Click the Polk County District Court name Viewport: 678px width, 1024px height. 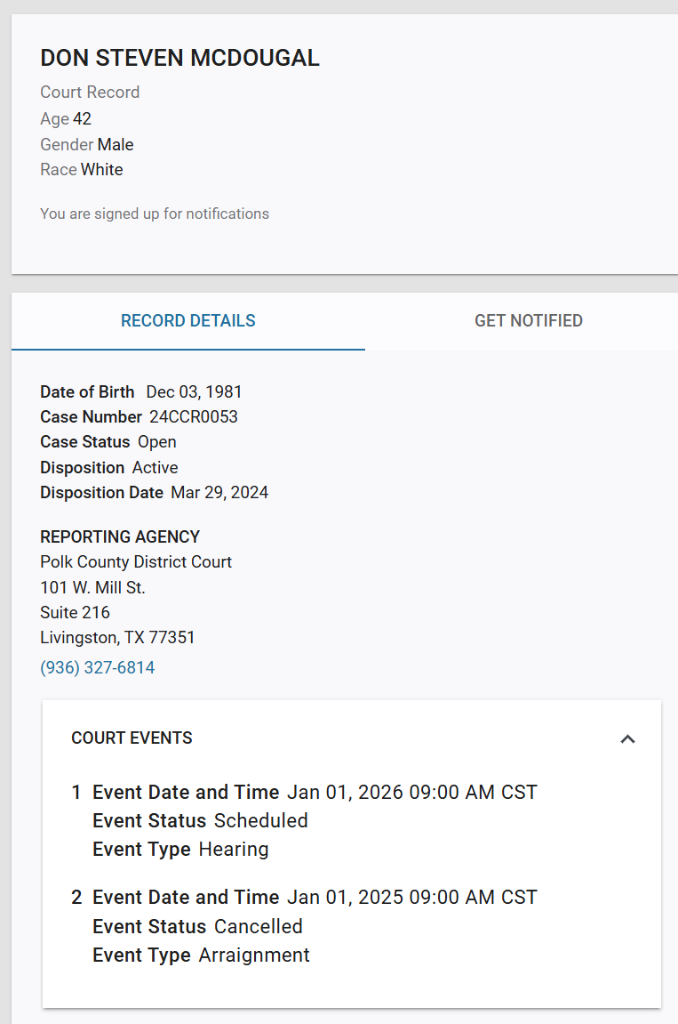[135, 562]
